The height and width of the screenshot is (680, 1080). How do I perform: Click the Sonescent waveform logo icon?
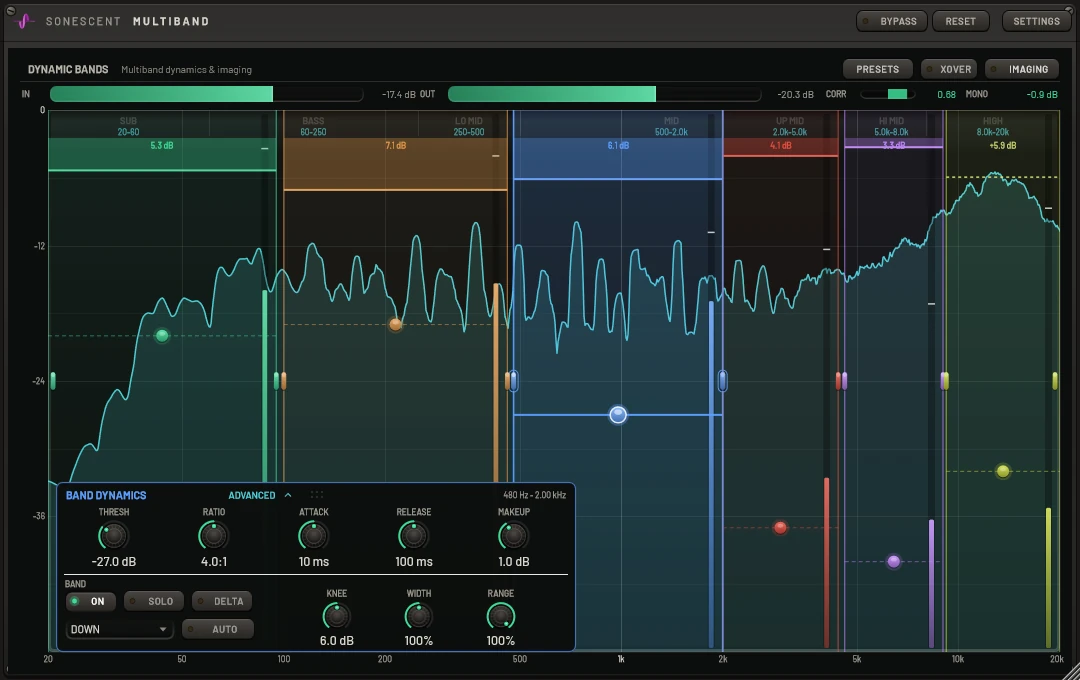click(x=25, y=21)
